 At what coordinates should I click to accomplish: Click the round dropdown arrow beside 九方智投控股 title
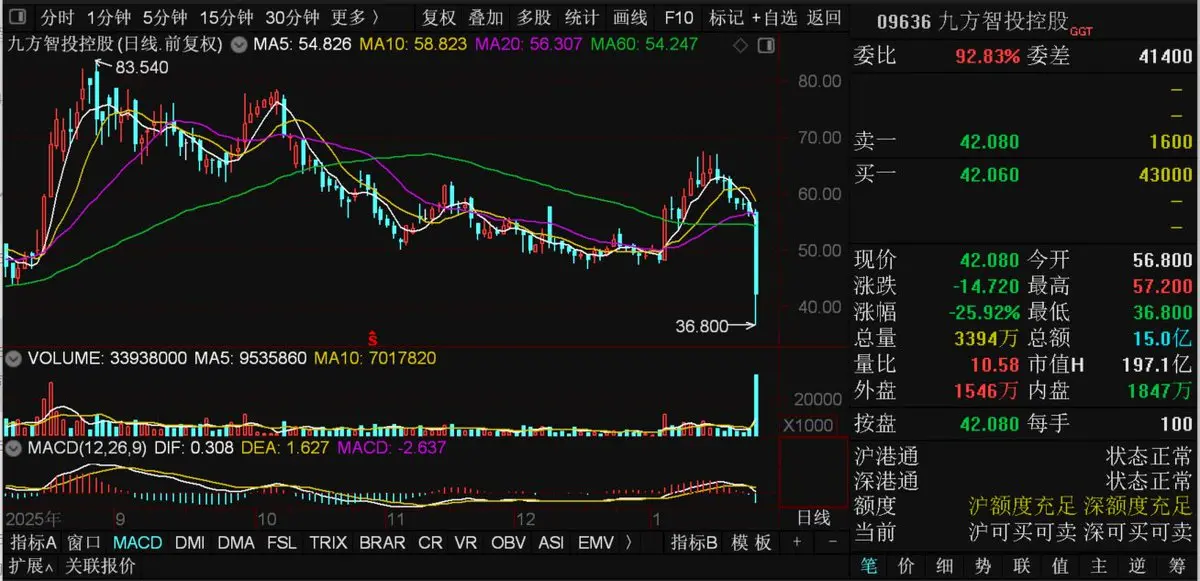click(x=239, y=45)
